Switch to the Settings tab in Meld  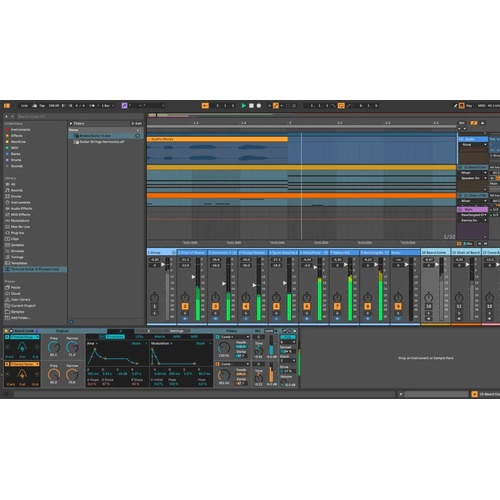pos(177,331)
